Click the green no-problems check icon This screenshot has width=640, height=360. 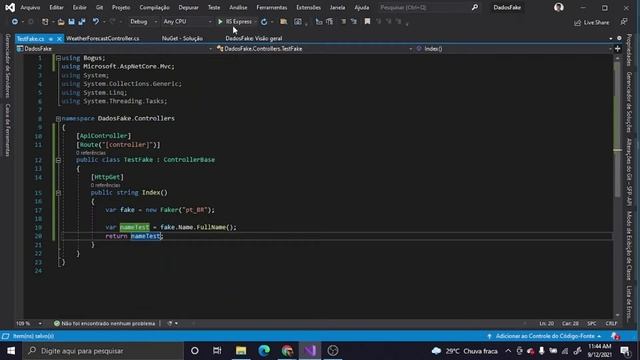(x=57, y=323)
